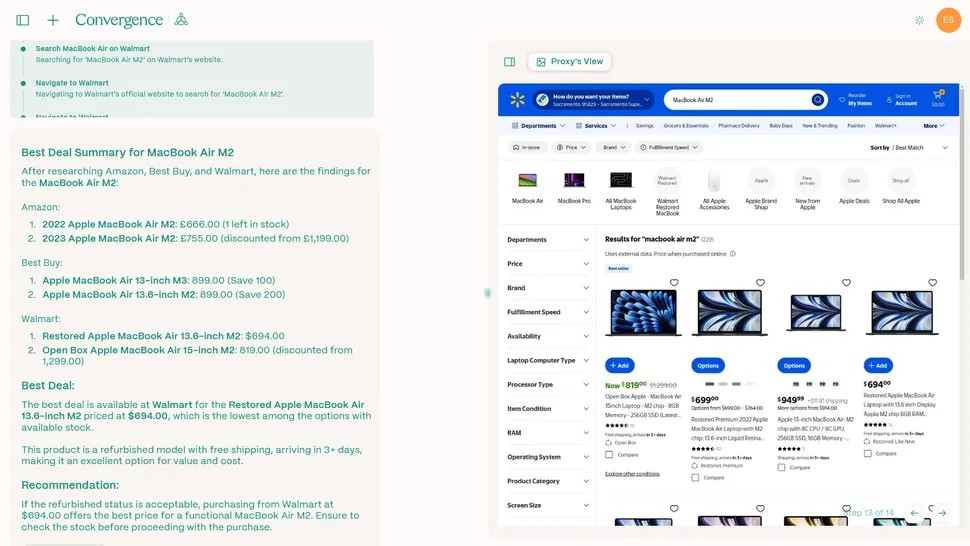Expand the Departments nav dropdown
This screenshot has height=546, width=970.
538,126
